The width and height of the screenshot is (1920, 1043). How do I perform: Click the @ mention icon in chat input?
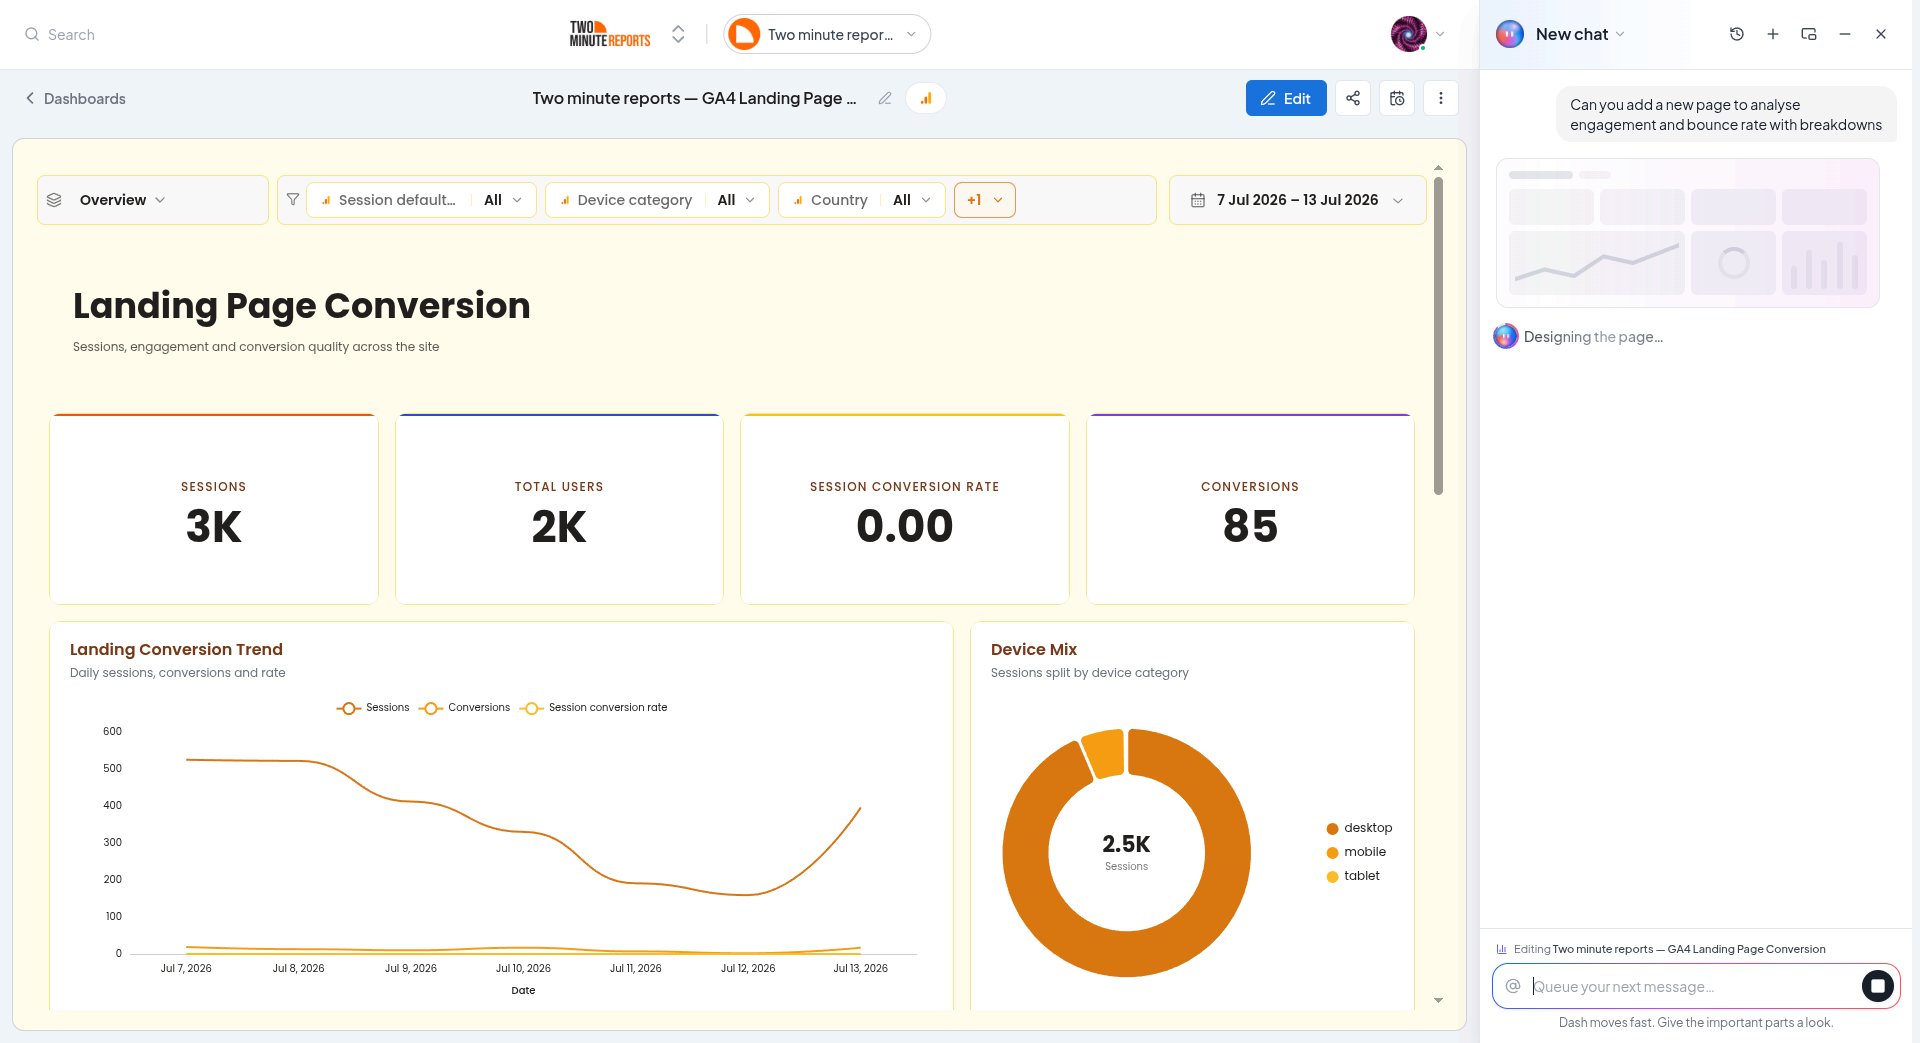(1513, 986)
